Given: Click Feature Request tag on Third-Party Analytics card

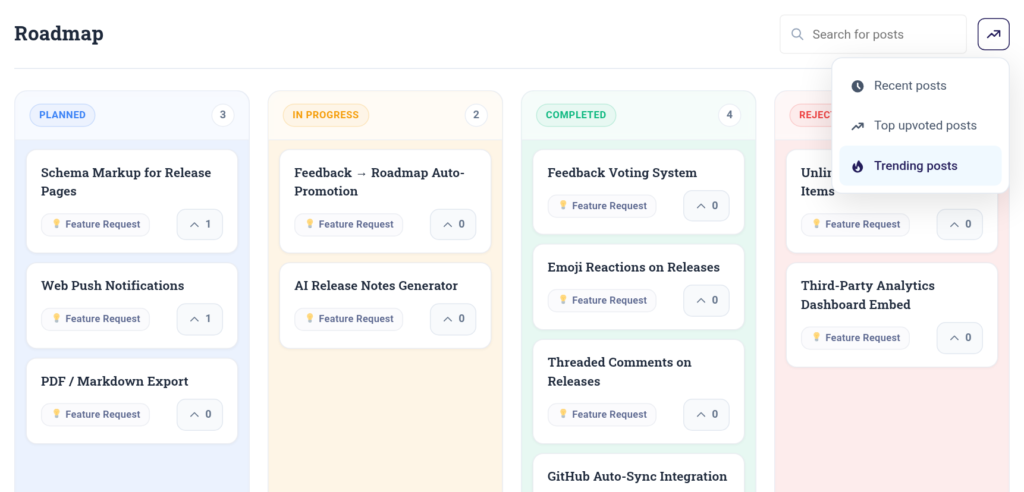Looking at the screenshot, I should [x=856, y=338].
